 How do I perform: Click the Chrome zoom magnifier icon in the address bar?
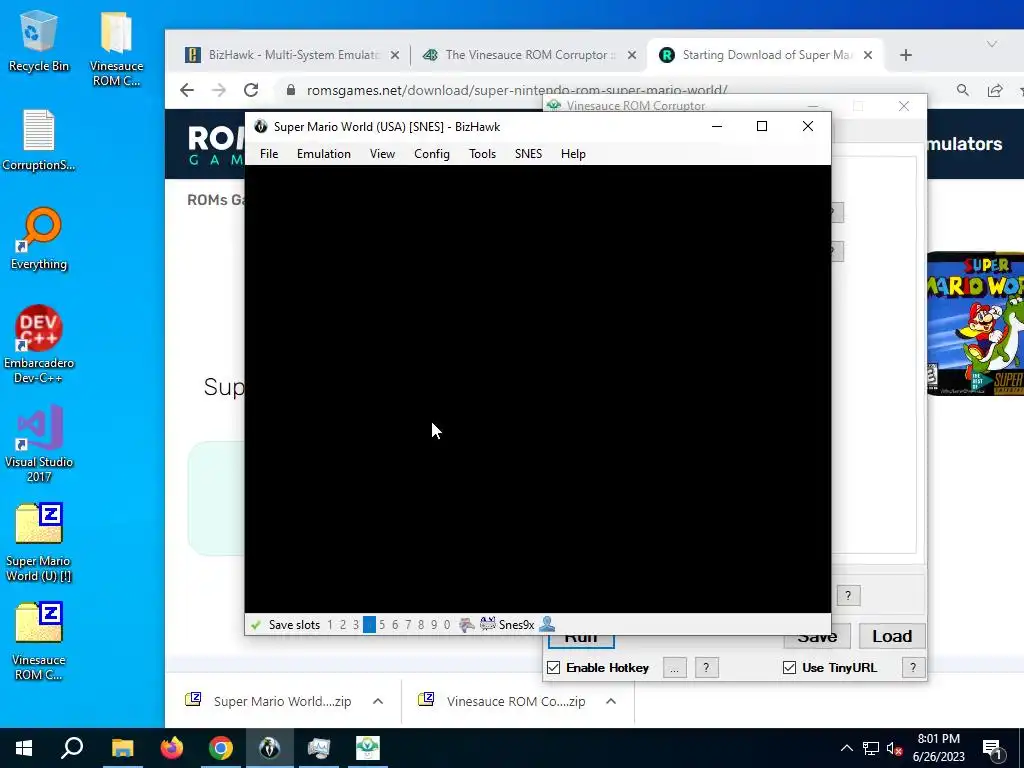[963, 90]
